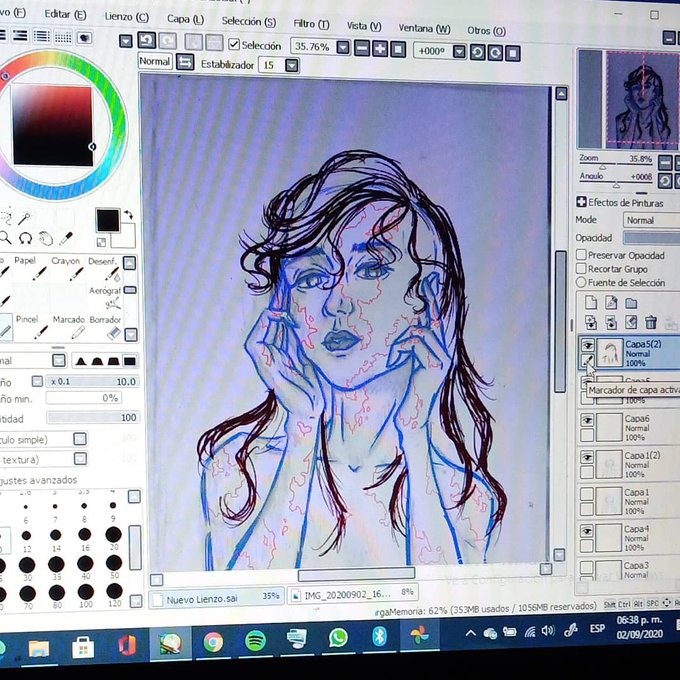The height and width of the screenshot is (680, 680).
Task: Open the layer Mode Normal dropdown
Action: (651, 220)
